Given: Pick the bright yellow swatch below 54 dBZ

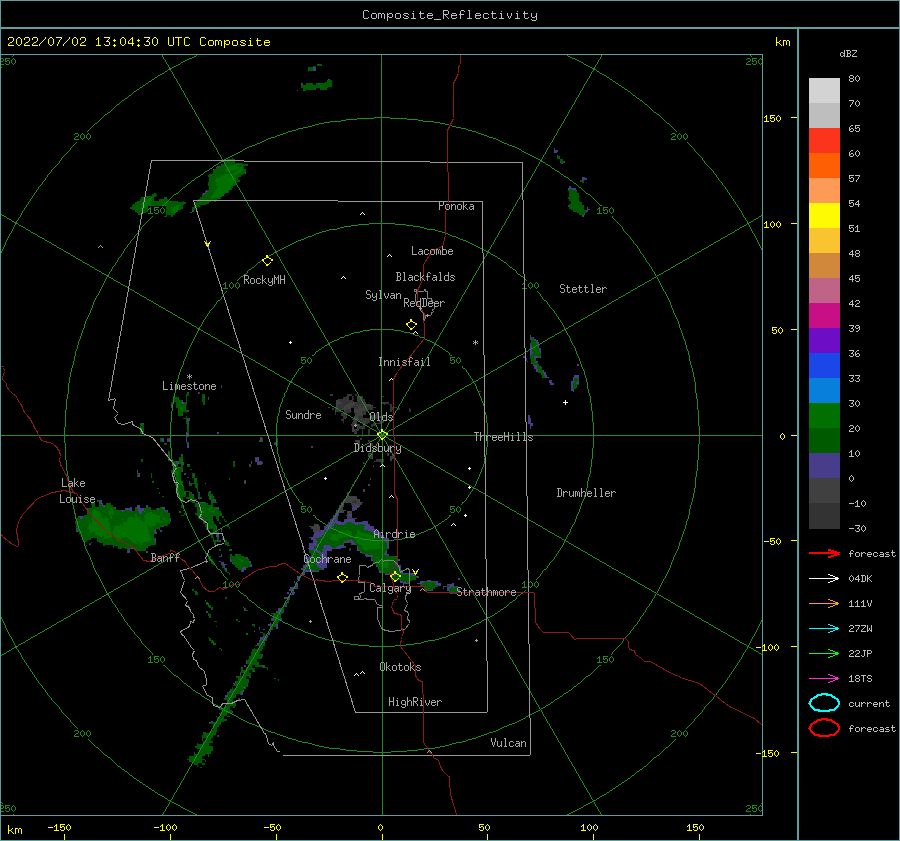Looking at the screenshot, I should pyautogui.click(x=824, y=215).
